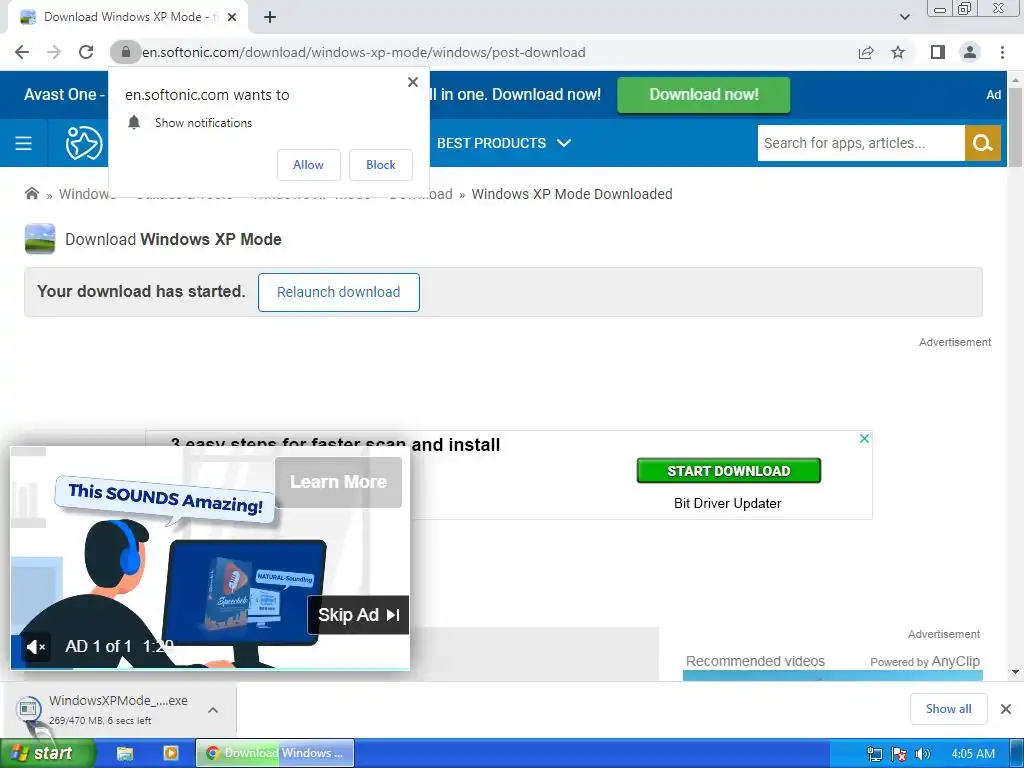
Task: Close the downloads bar
Action: 1006,709
